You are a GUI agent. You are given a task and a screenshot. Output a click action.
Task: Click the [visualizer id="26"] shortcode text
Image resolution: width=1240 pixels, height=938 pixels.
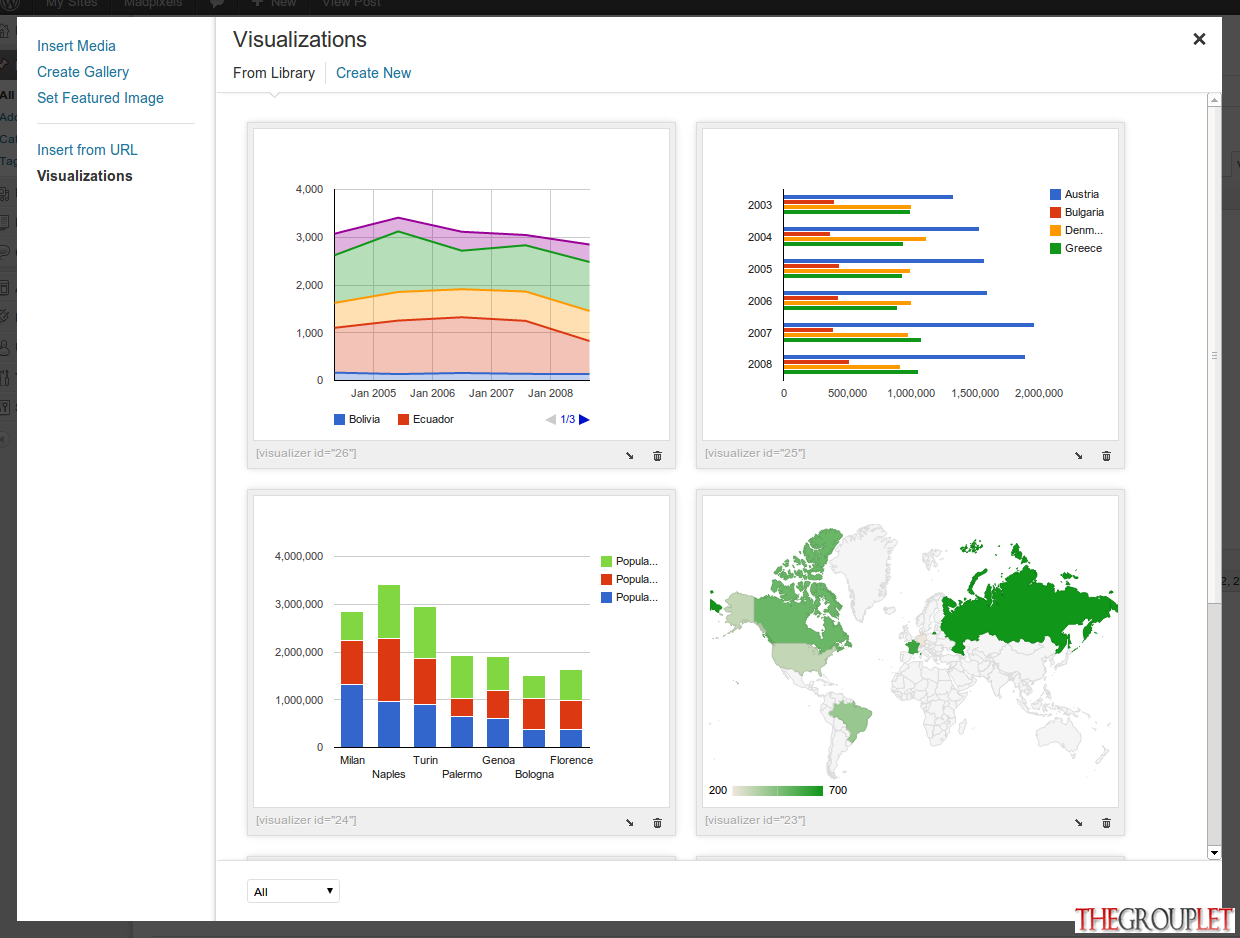click(306, 453)
